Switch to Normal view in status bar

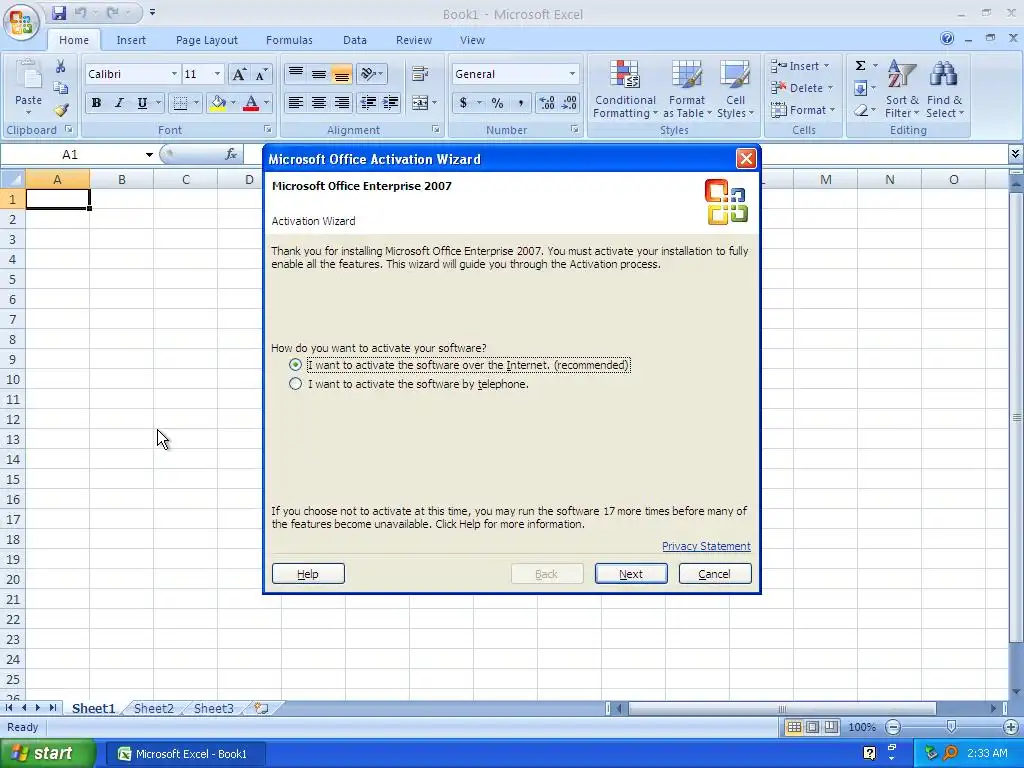pyautogui.click(x=794, y=727)
